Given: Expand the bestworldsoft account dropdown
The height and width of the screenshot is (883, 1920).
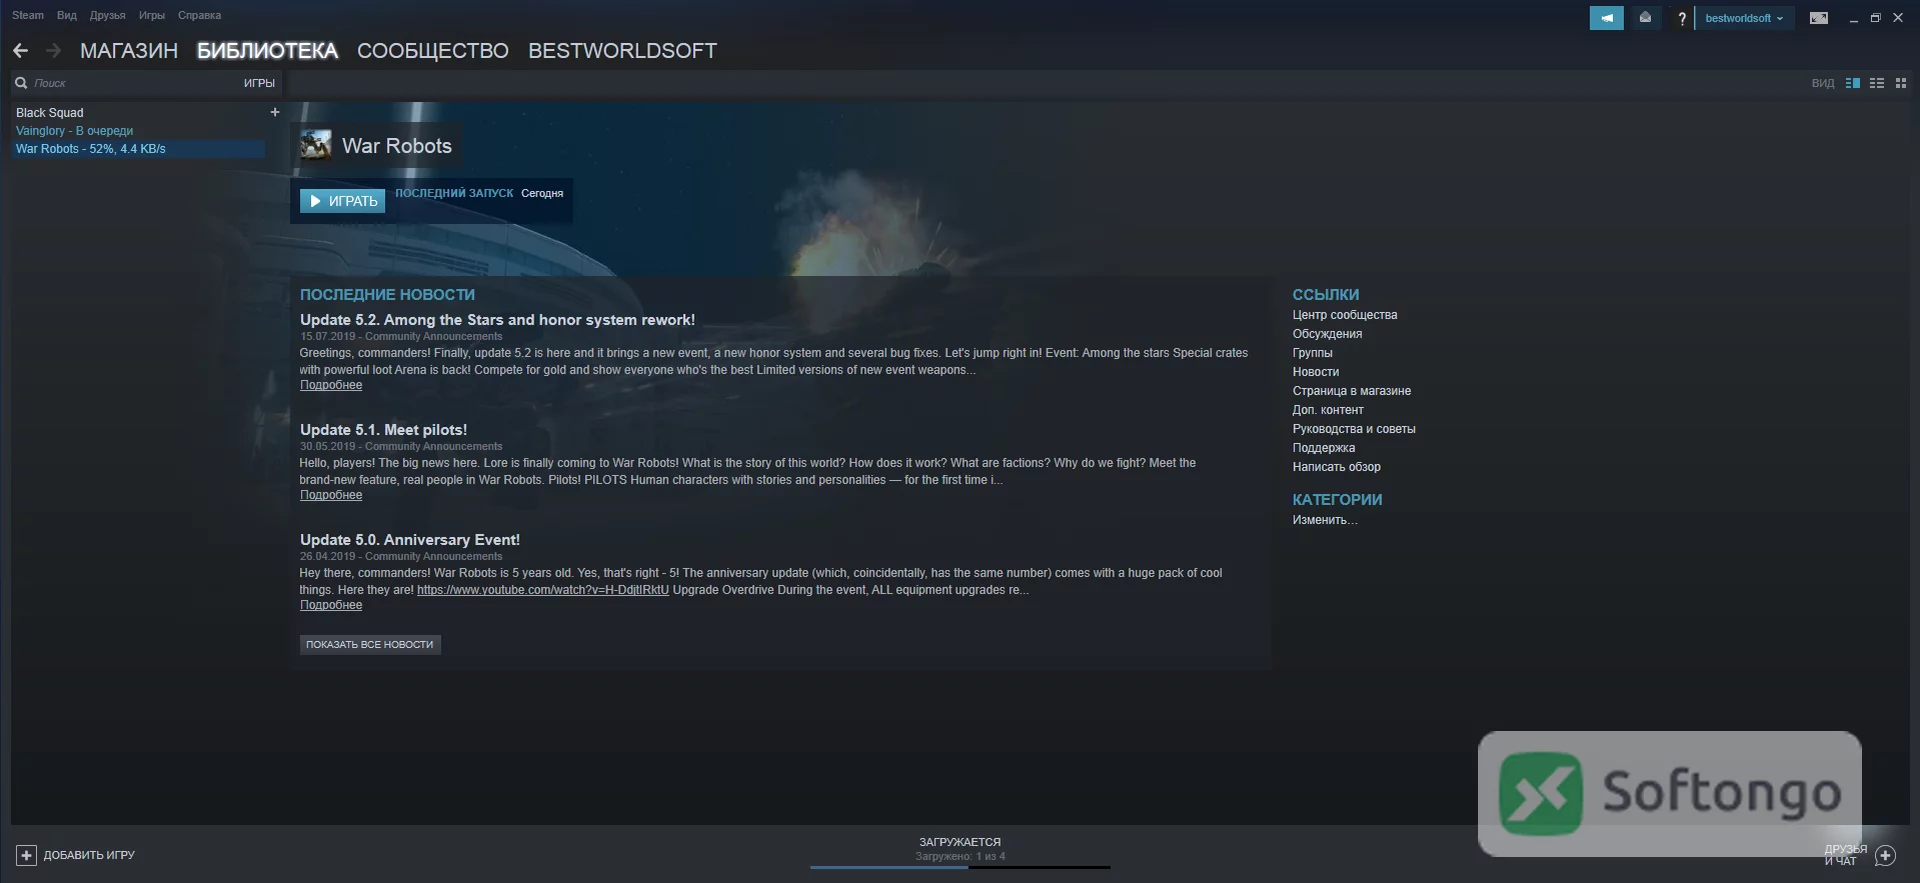Looking at the screenshot, I should [1744, 18].
